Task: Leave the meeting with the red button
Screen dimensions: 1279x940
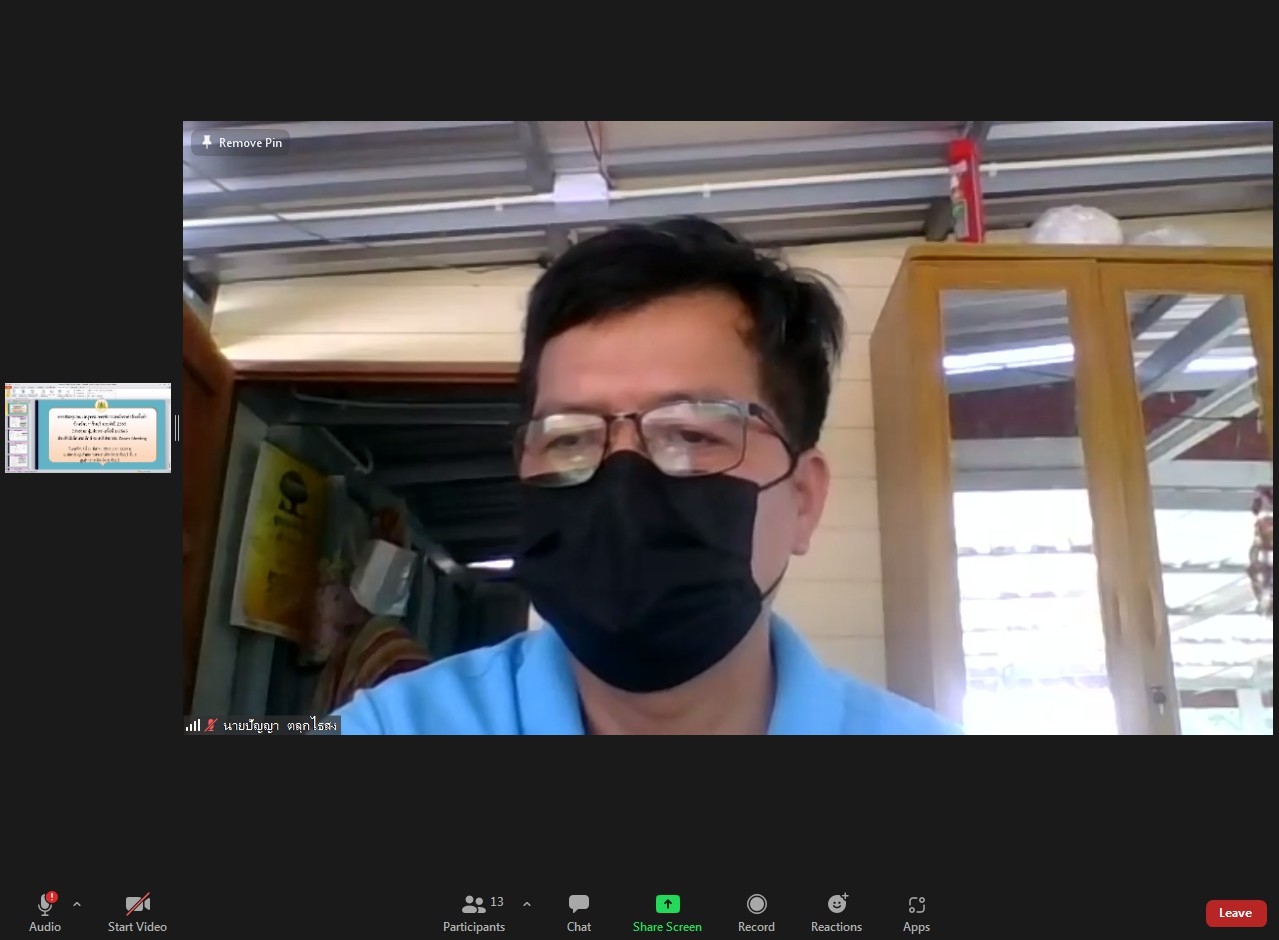Action: (1235, 913)
